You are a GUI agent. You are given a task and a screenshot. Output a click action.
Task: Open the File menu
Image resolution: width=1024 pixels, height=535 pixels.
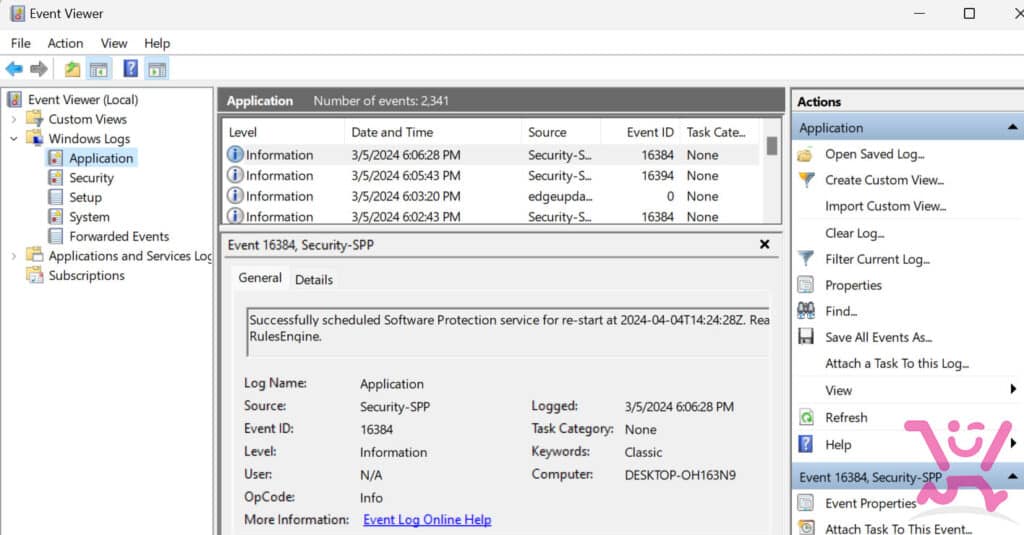pos(20,43)
